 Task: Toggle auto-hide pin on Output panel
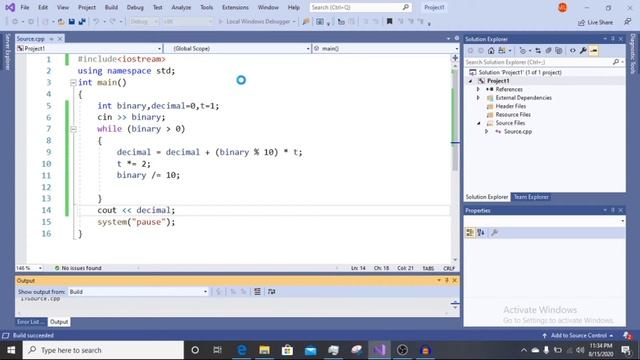(x=447, y=280)
